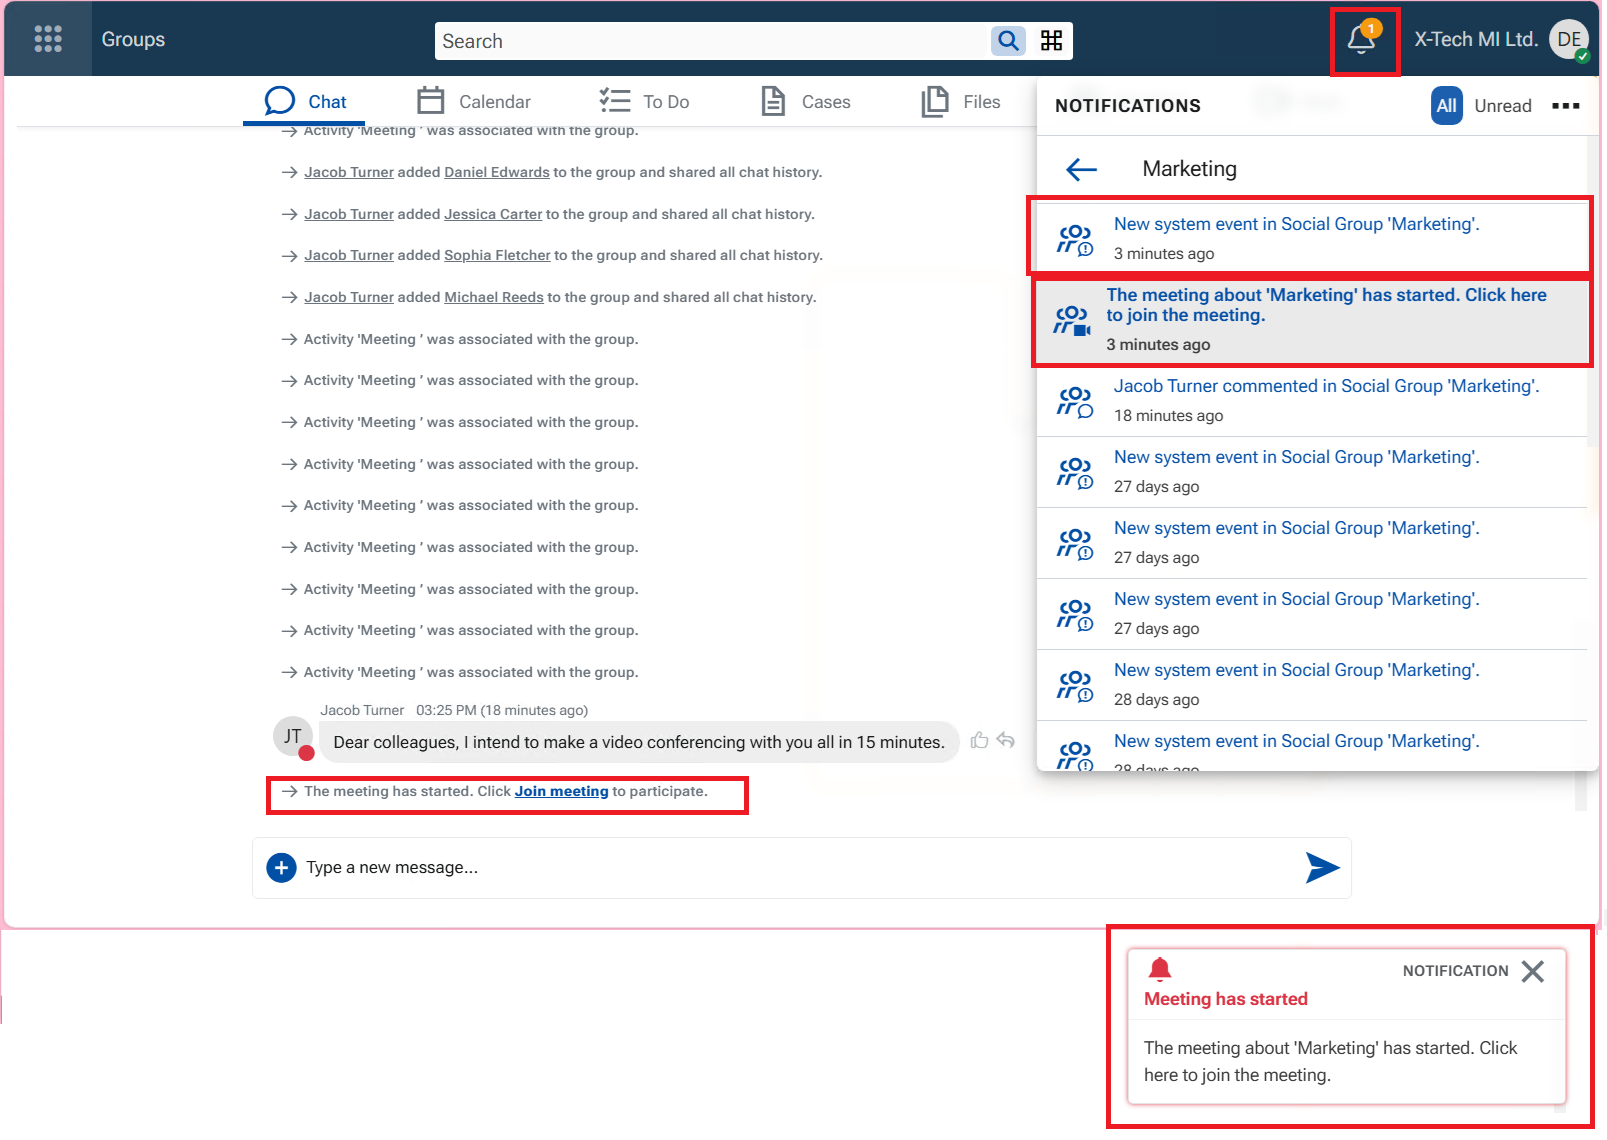Filter notifications by Unread
This screenshot has height=1140, width=1607.
[x=1502, y=106]
